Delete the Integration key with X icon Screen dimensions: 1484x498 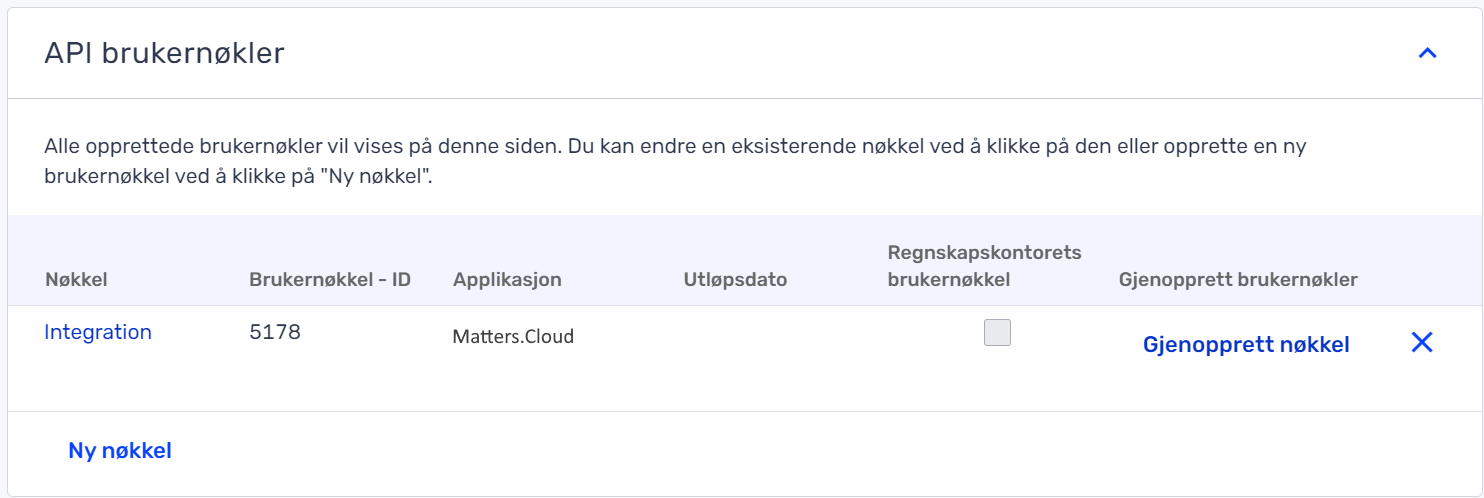pos(1421,343)
